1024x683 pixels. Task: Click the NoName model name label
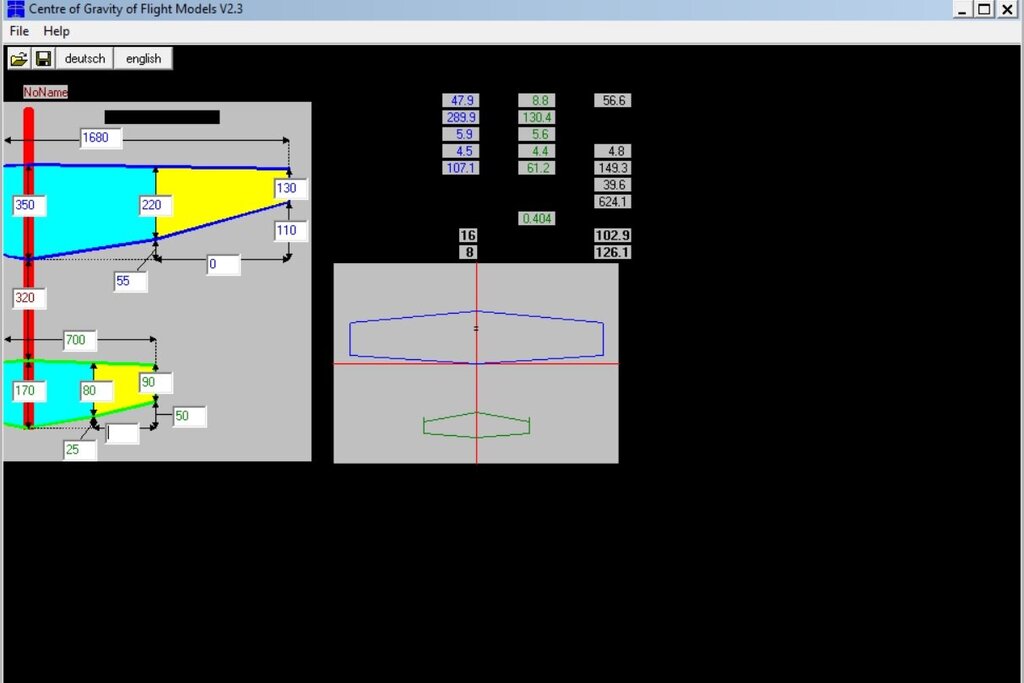tap(46, 92)
